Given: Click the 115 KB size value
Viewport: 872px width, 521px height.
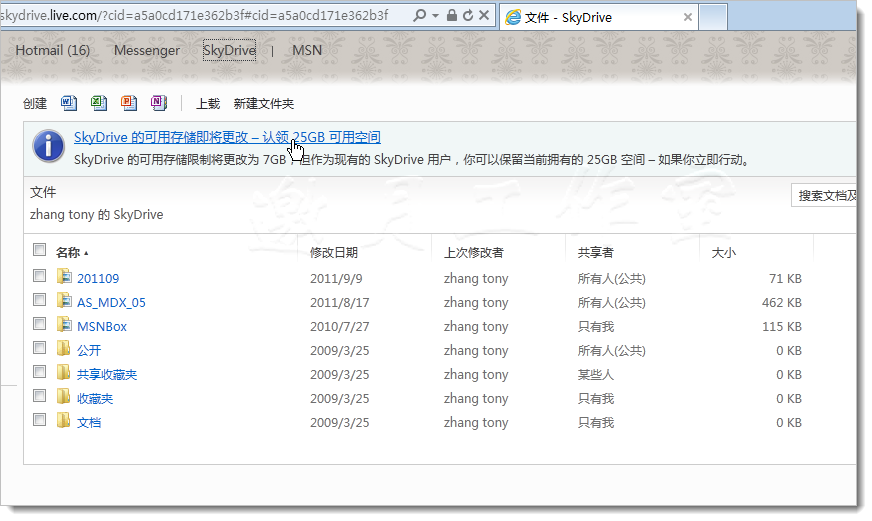Looking at the screenshot, I should coord(781,326).
